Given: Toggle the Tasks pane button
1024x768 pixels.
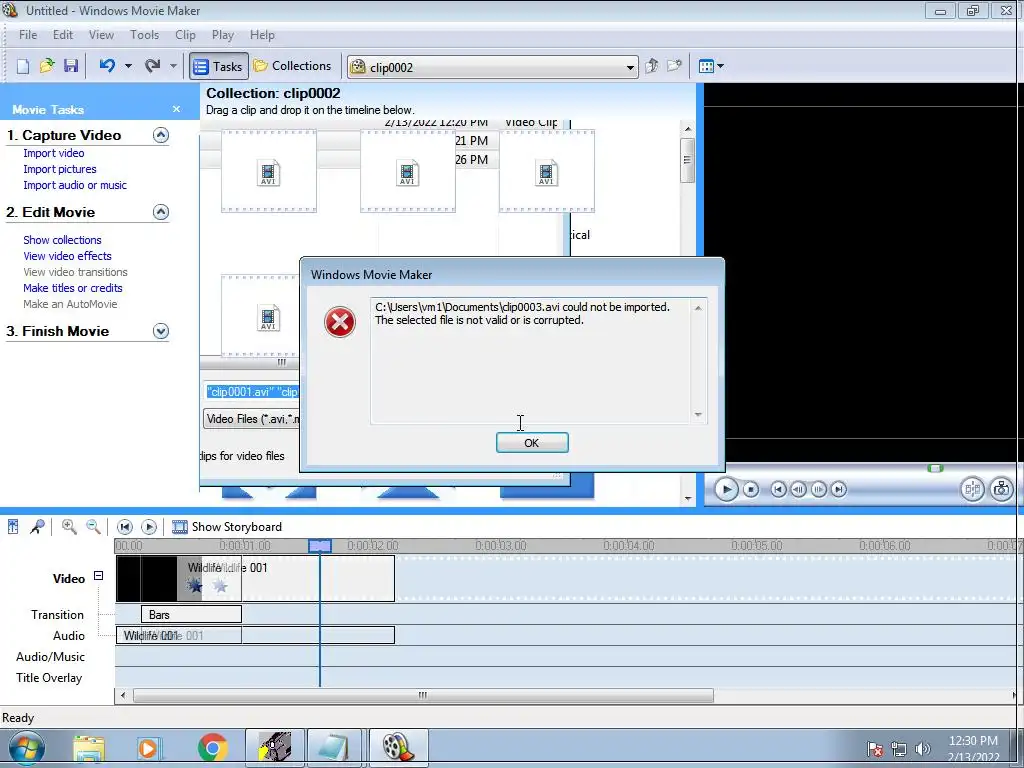Looking at the screenshot, I should [x=219, y=66].
